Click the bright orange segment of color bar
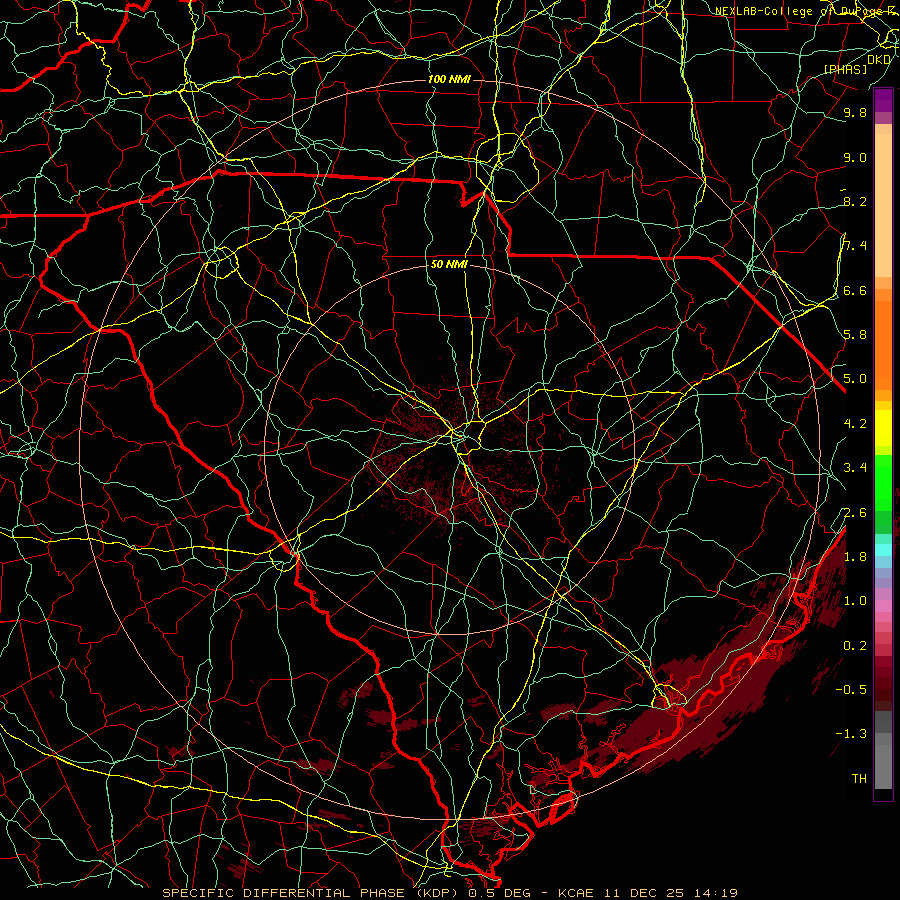 tap(883, 344)
